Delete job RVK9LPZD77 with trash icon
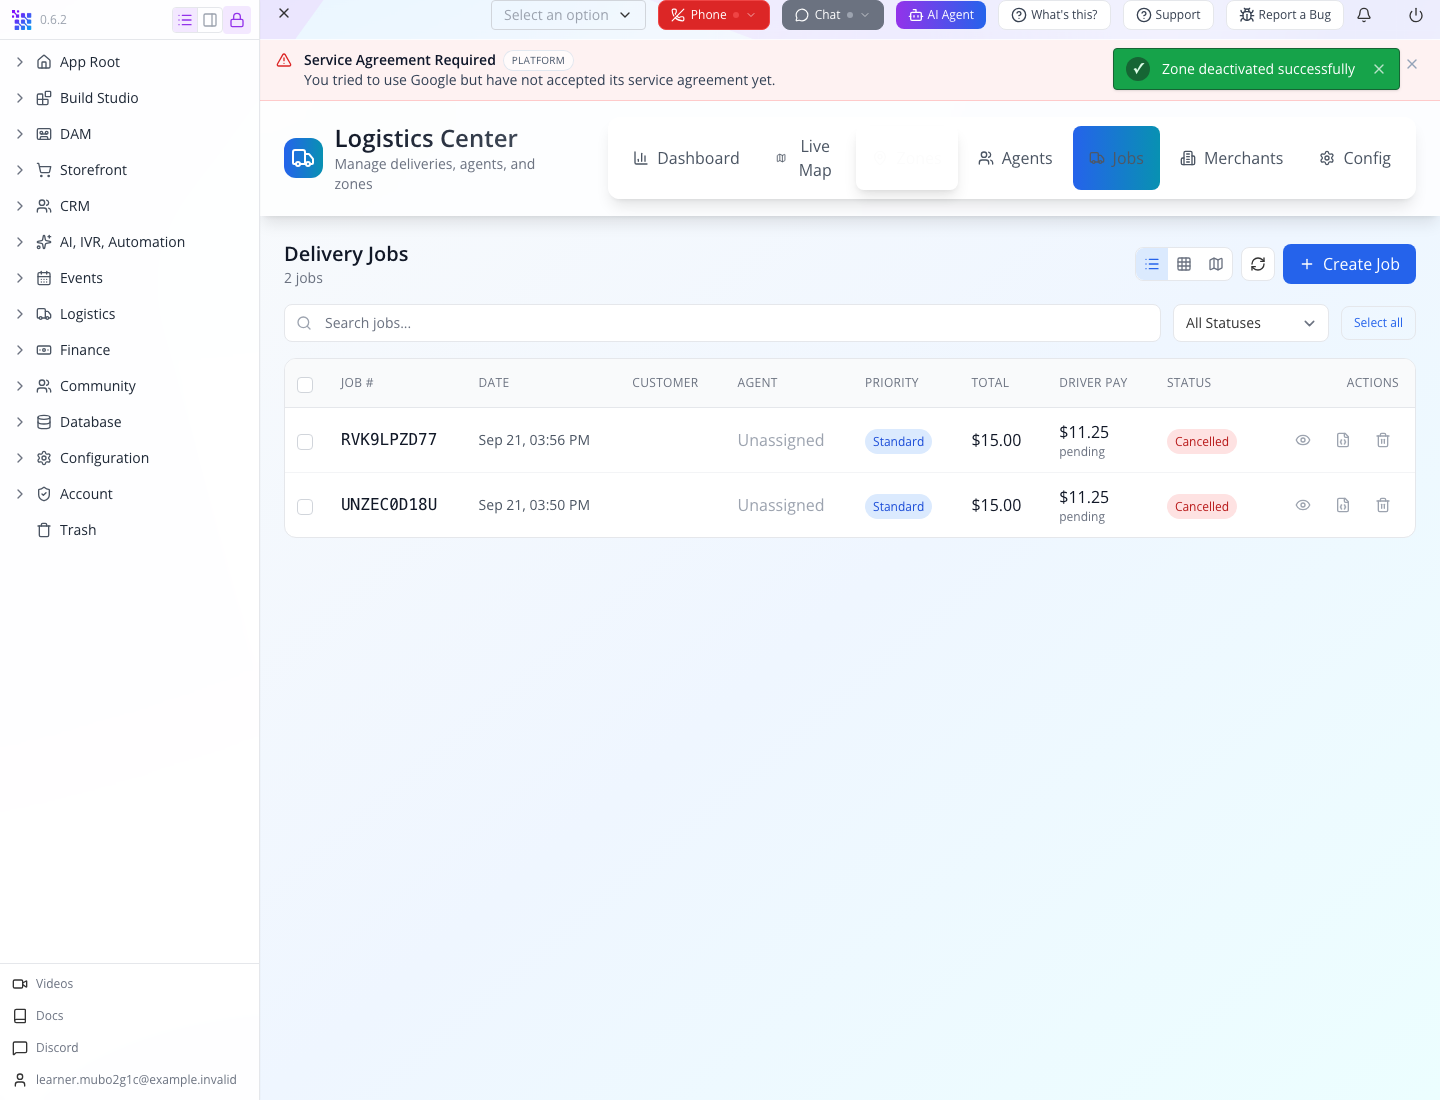Screen dimensions: 1440x1100 [x=1383, y=440]
